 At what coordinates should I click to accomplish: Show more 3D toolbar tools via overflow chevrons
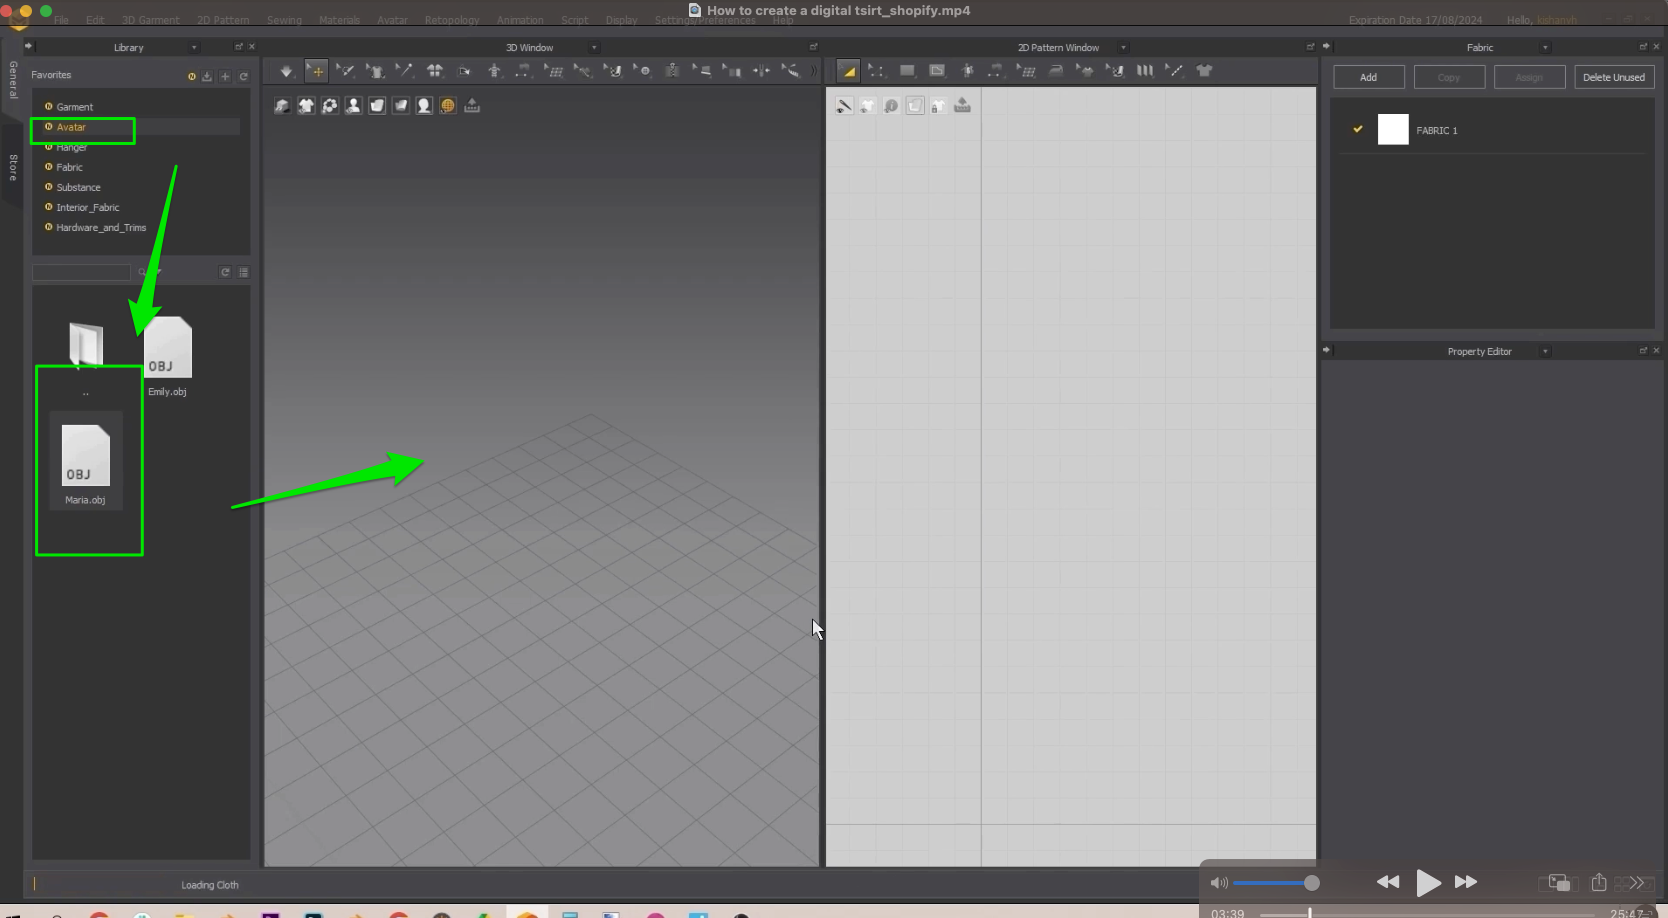point(813,71)
